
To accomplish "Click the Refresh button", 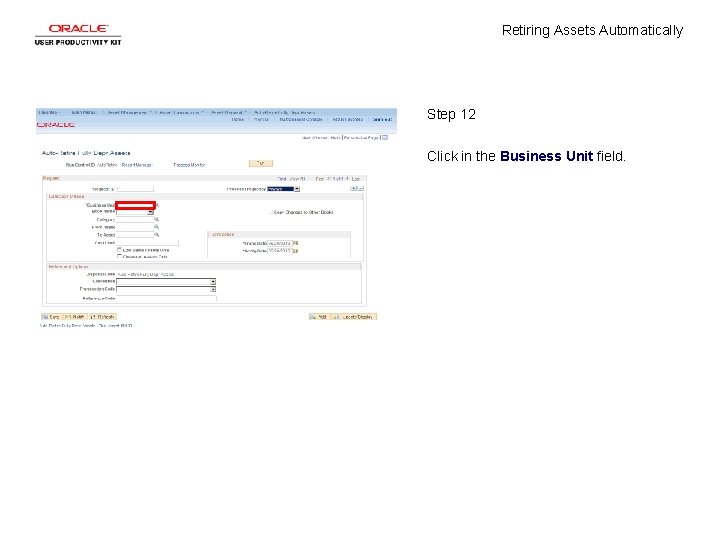I will [x=103, y=317].
